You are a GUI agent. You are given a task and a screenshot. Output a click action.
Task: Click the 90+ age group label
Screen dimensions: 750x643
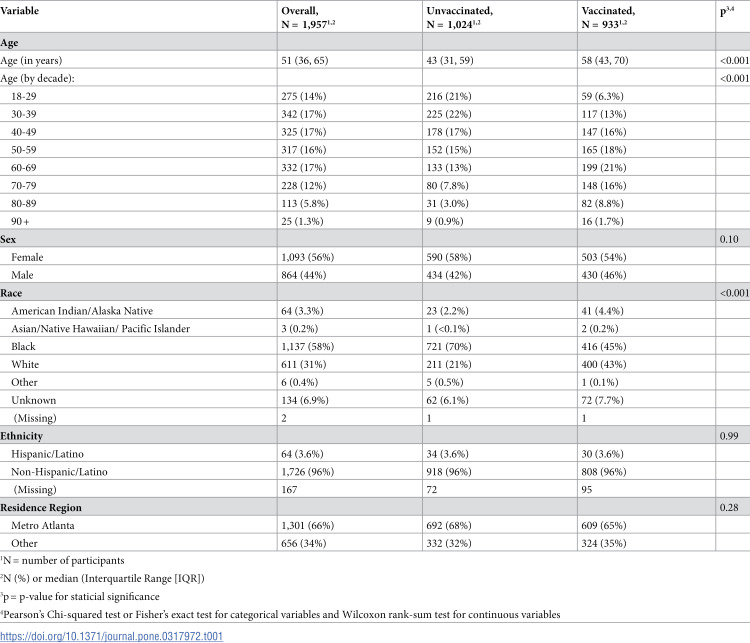click(x=20, y=221)
